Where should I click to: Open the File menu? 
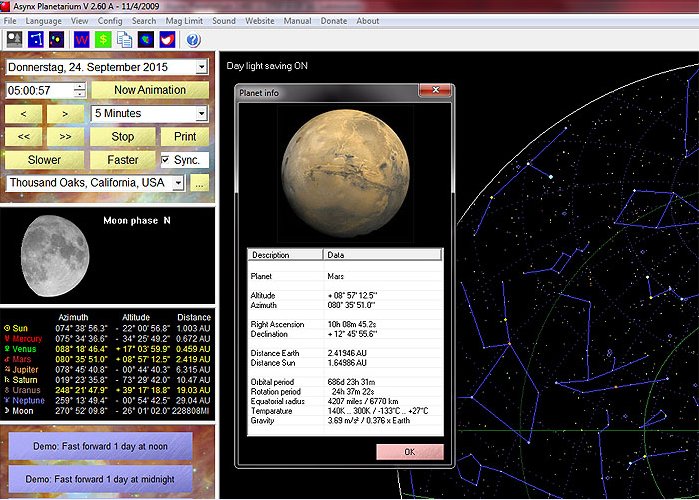tap(10, 21)
